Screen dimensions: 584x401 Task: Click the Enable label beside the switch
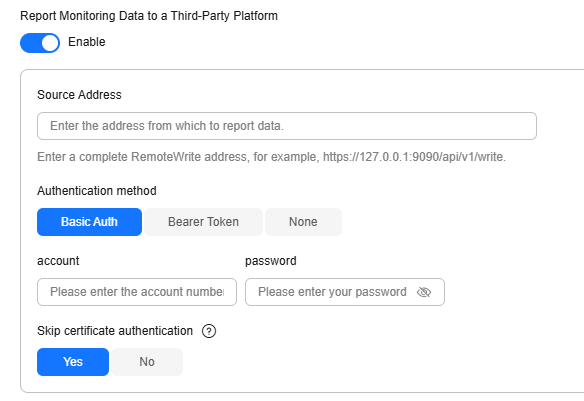pyautogui.click(x=87, y=42)
